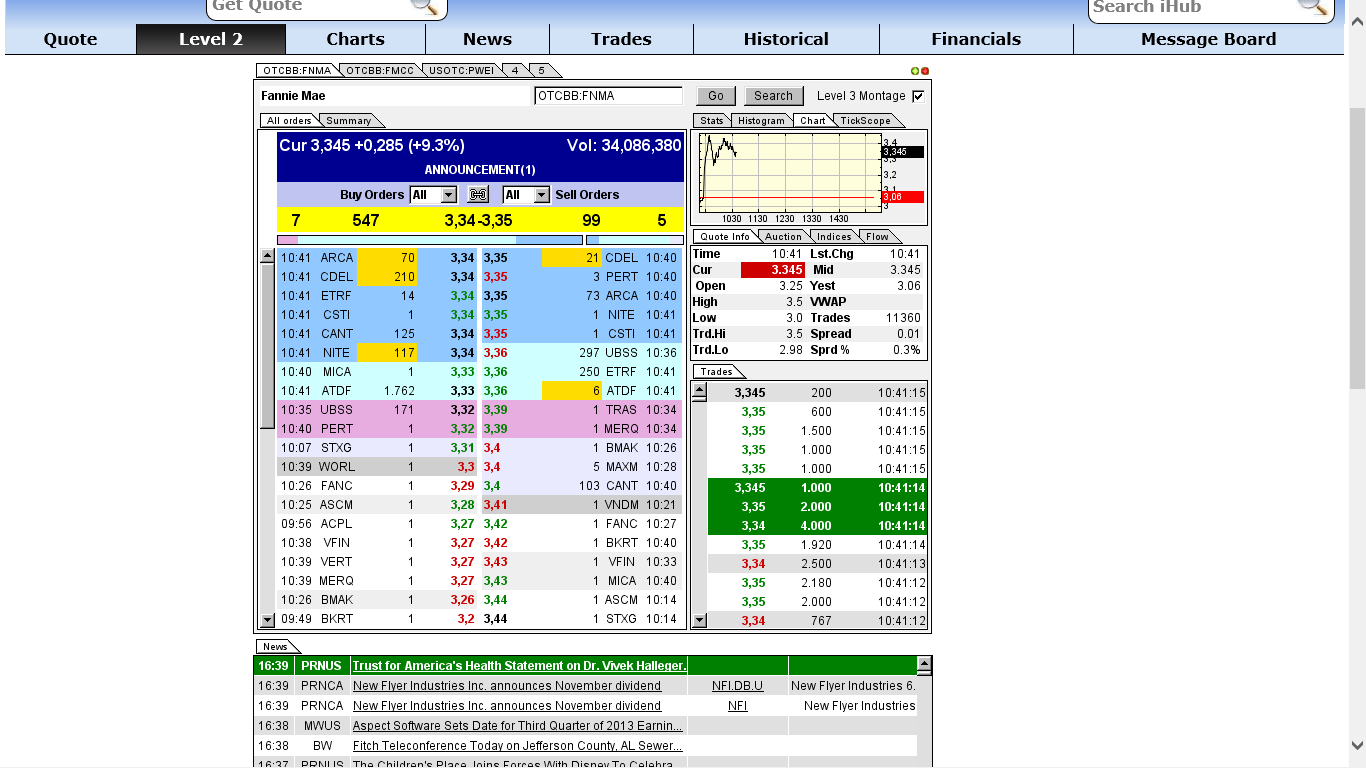Image resolution: width=1366 pixels, height=768 pixels.
Task: Switch to the USOTC:PWEI symbol tab
Action: (460, 70)
